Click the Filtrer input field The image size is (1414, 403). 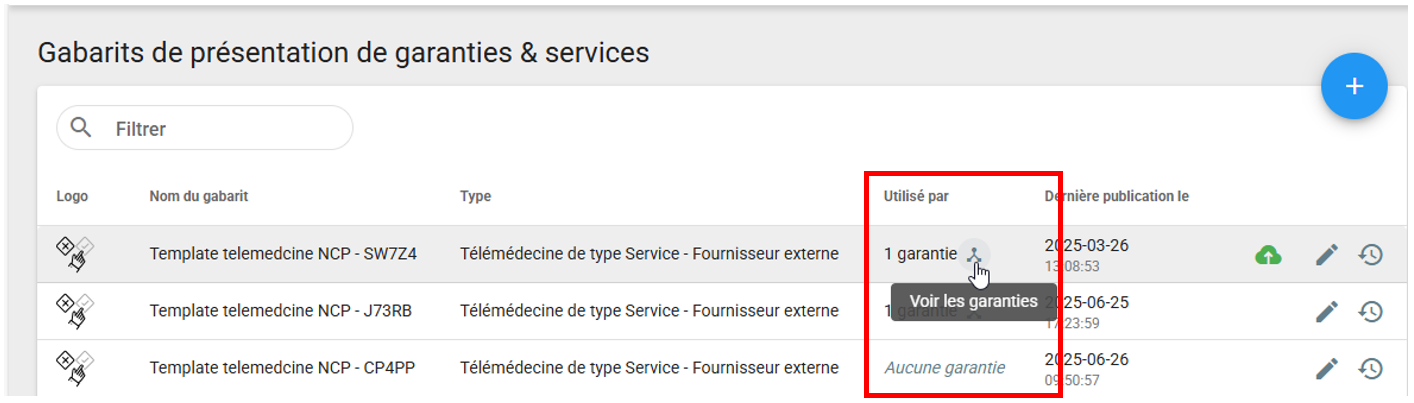tap(225, 129)
